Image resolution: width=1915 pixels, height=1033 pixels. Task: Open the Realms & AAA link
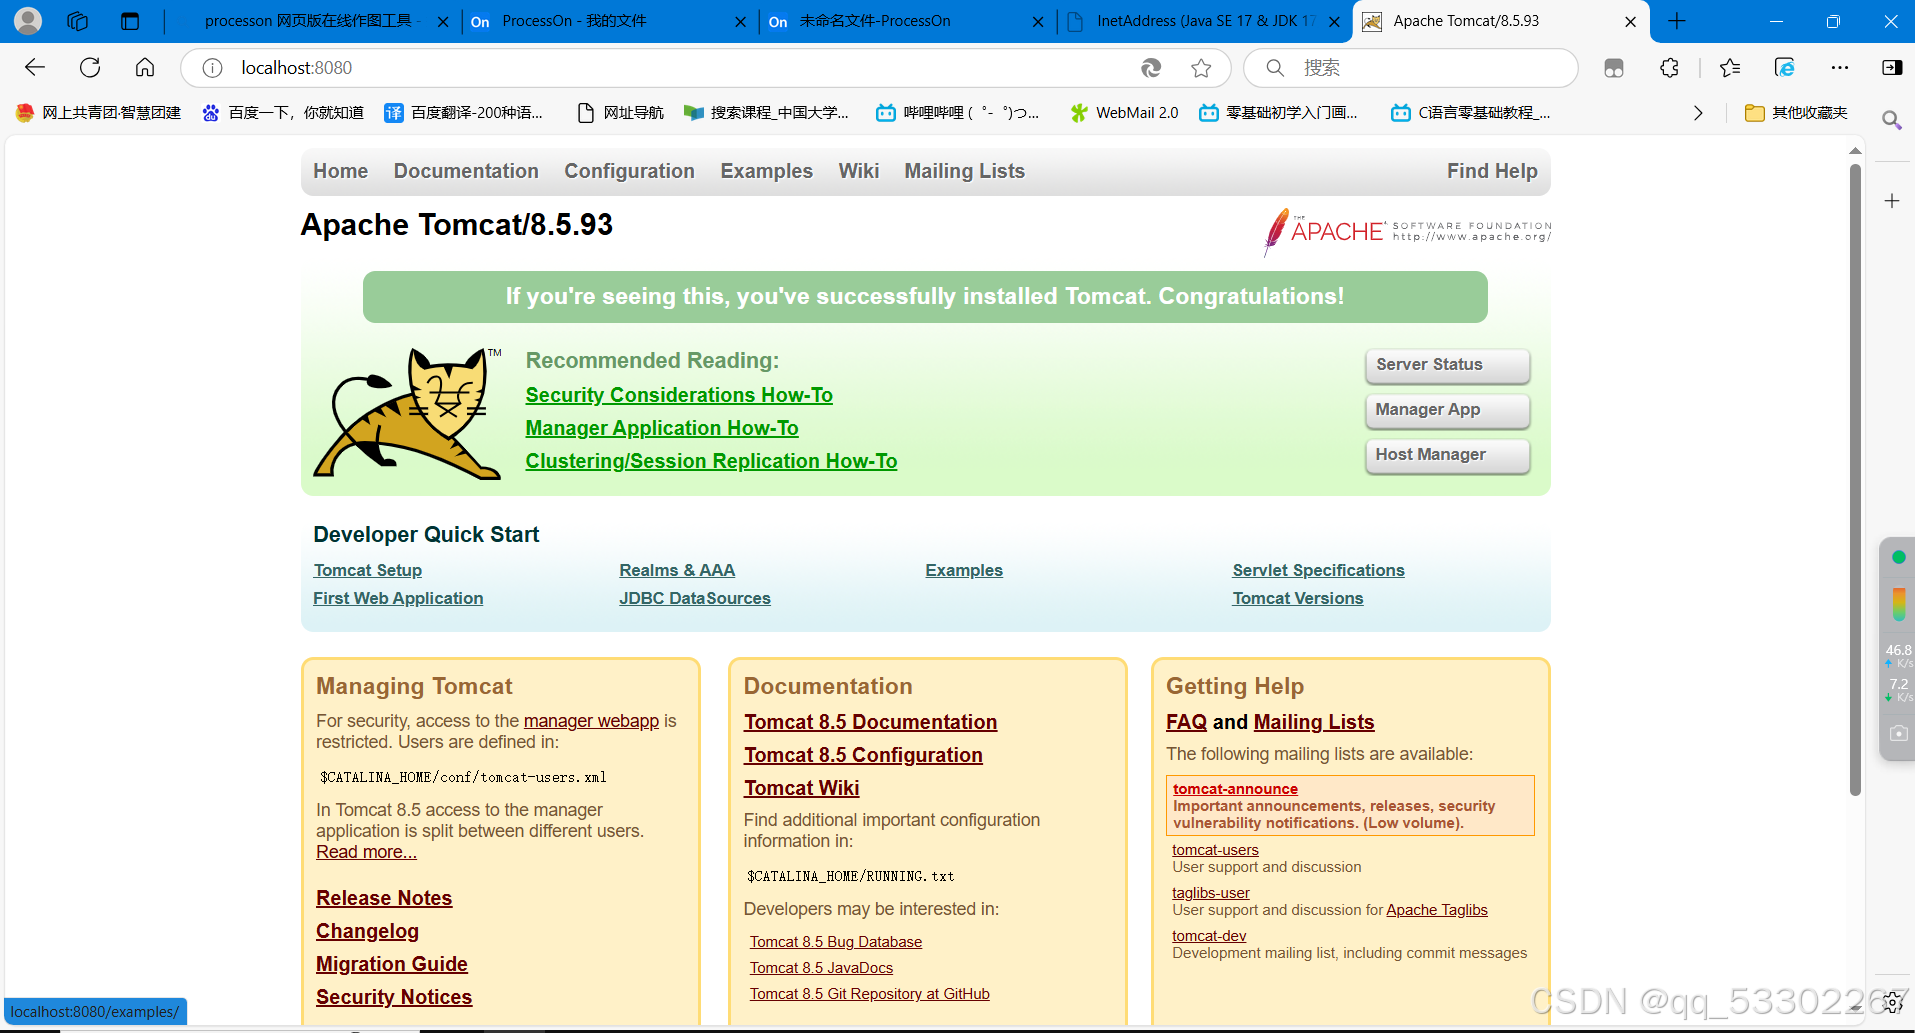coord(677,570)
